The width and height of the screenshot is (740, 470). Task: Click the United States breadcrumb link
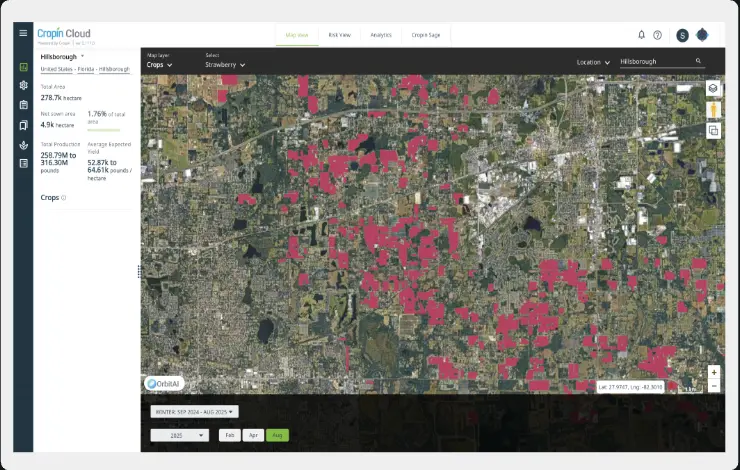tap(57, 69)
